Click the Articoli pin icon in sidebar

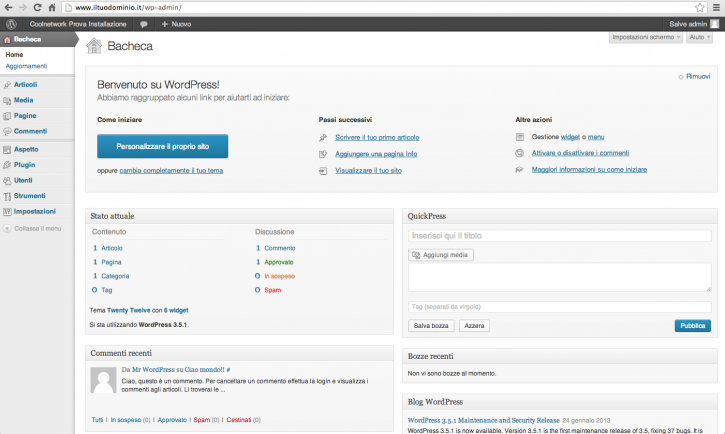7,85
